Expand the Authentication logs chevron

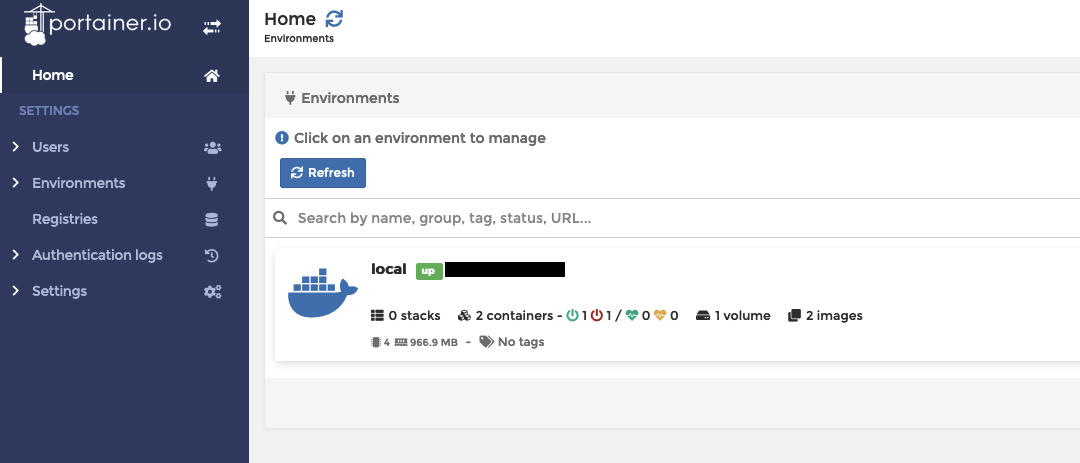[16, 255]
